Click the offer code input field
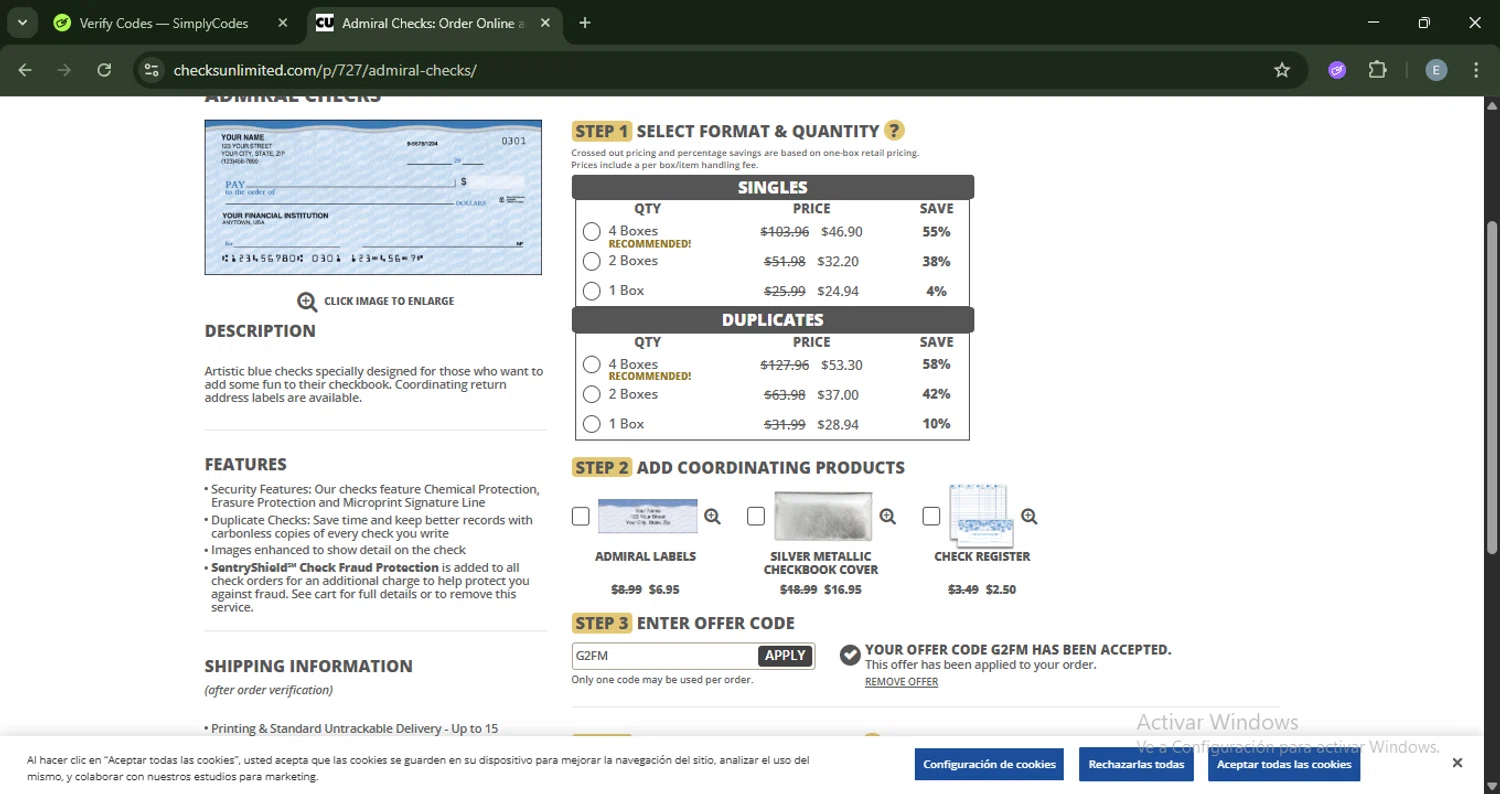The width and height of the screenshot is (1500, 794). [x=664, y=656]
